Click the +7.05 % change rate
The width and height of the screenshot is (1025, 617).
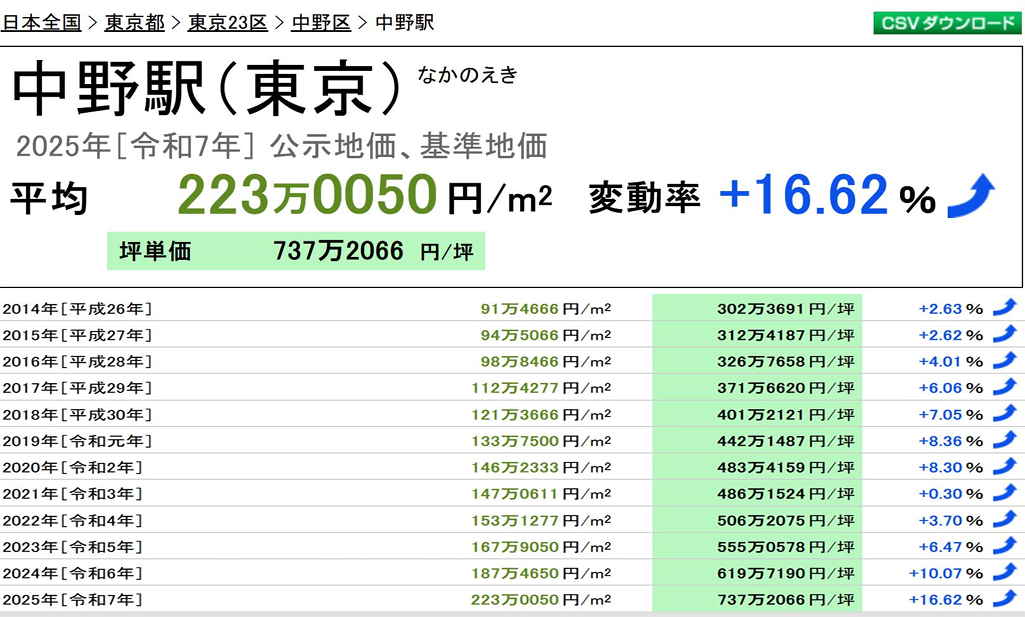(x=950, y=414)
